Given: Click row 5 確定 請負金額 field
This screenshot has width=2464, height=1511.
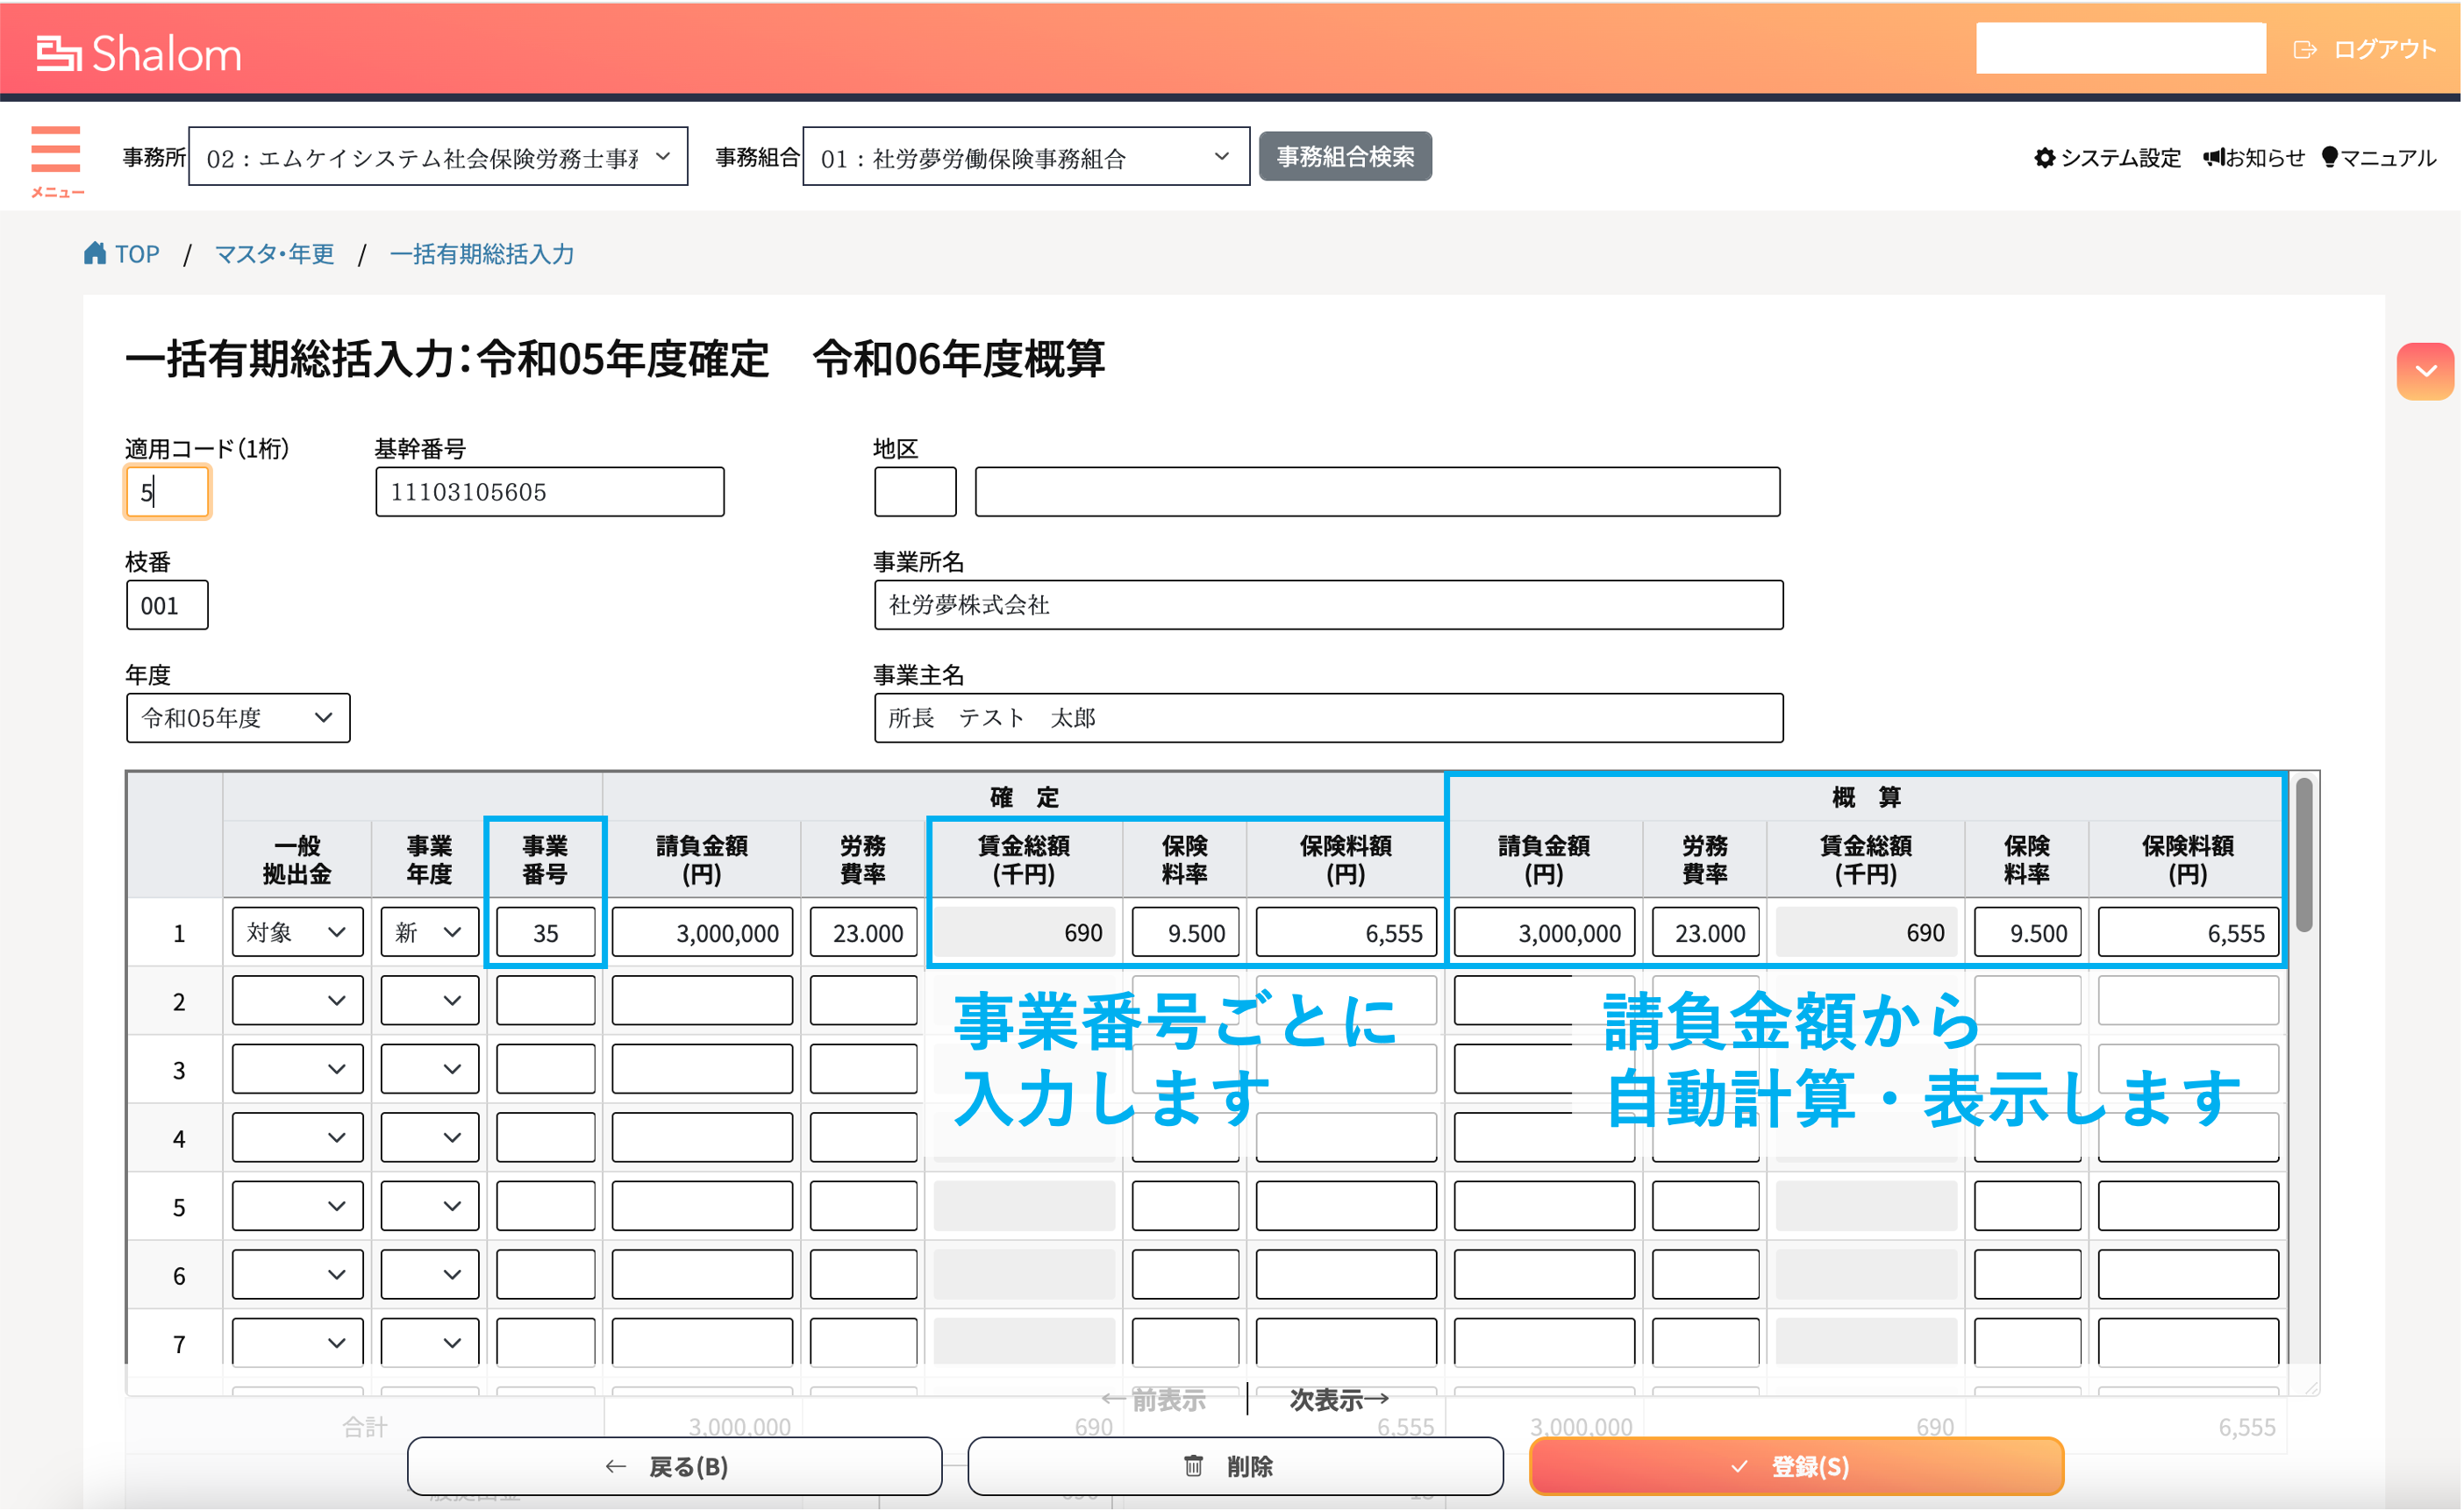Looking at the screenshot, I should pyautogui.click(x=703, y=1206).
